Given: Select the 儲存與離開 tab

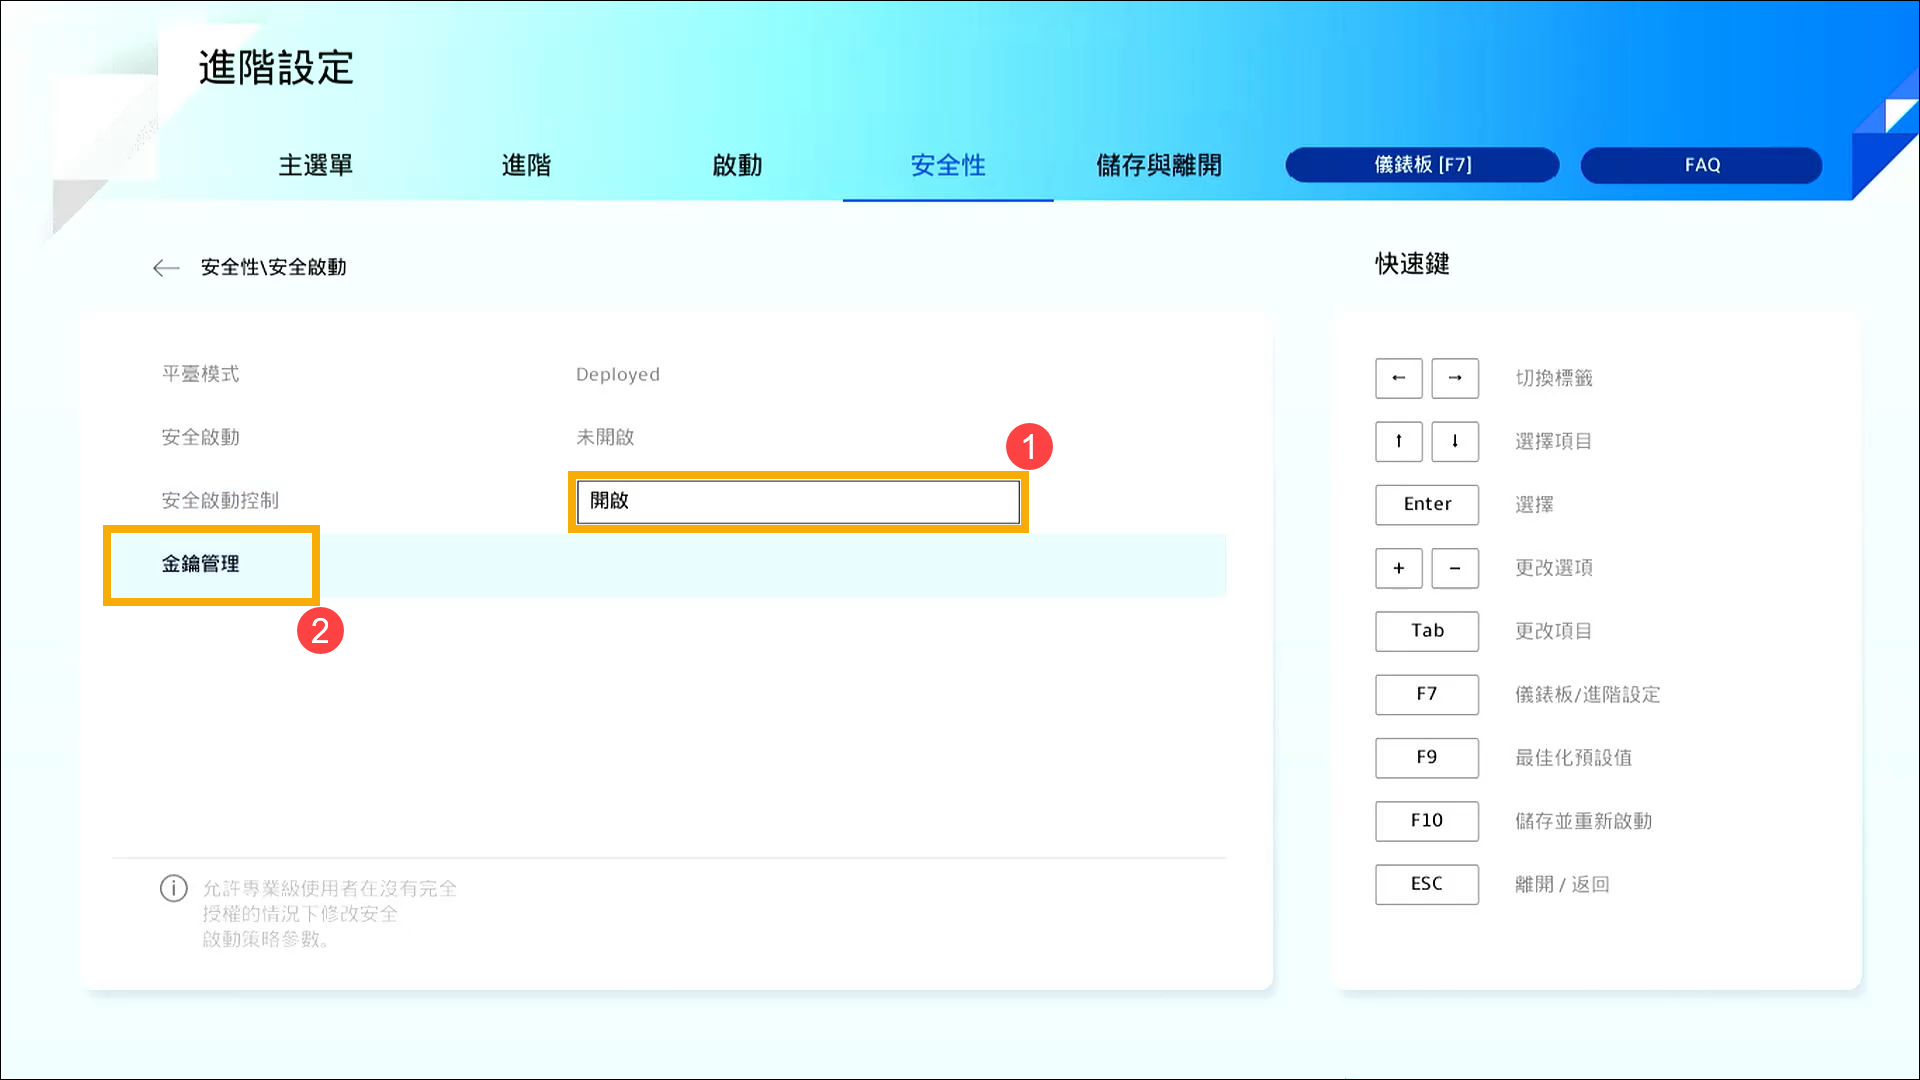Looking at the screenshot, I should click(x=1158, y=165).
